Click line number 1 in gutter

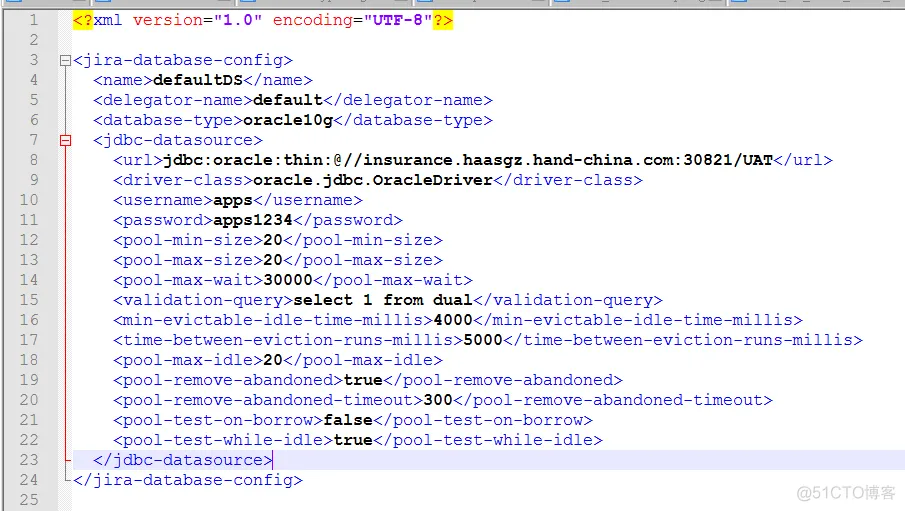point(34,20)
